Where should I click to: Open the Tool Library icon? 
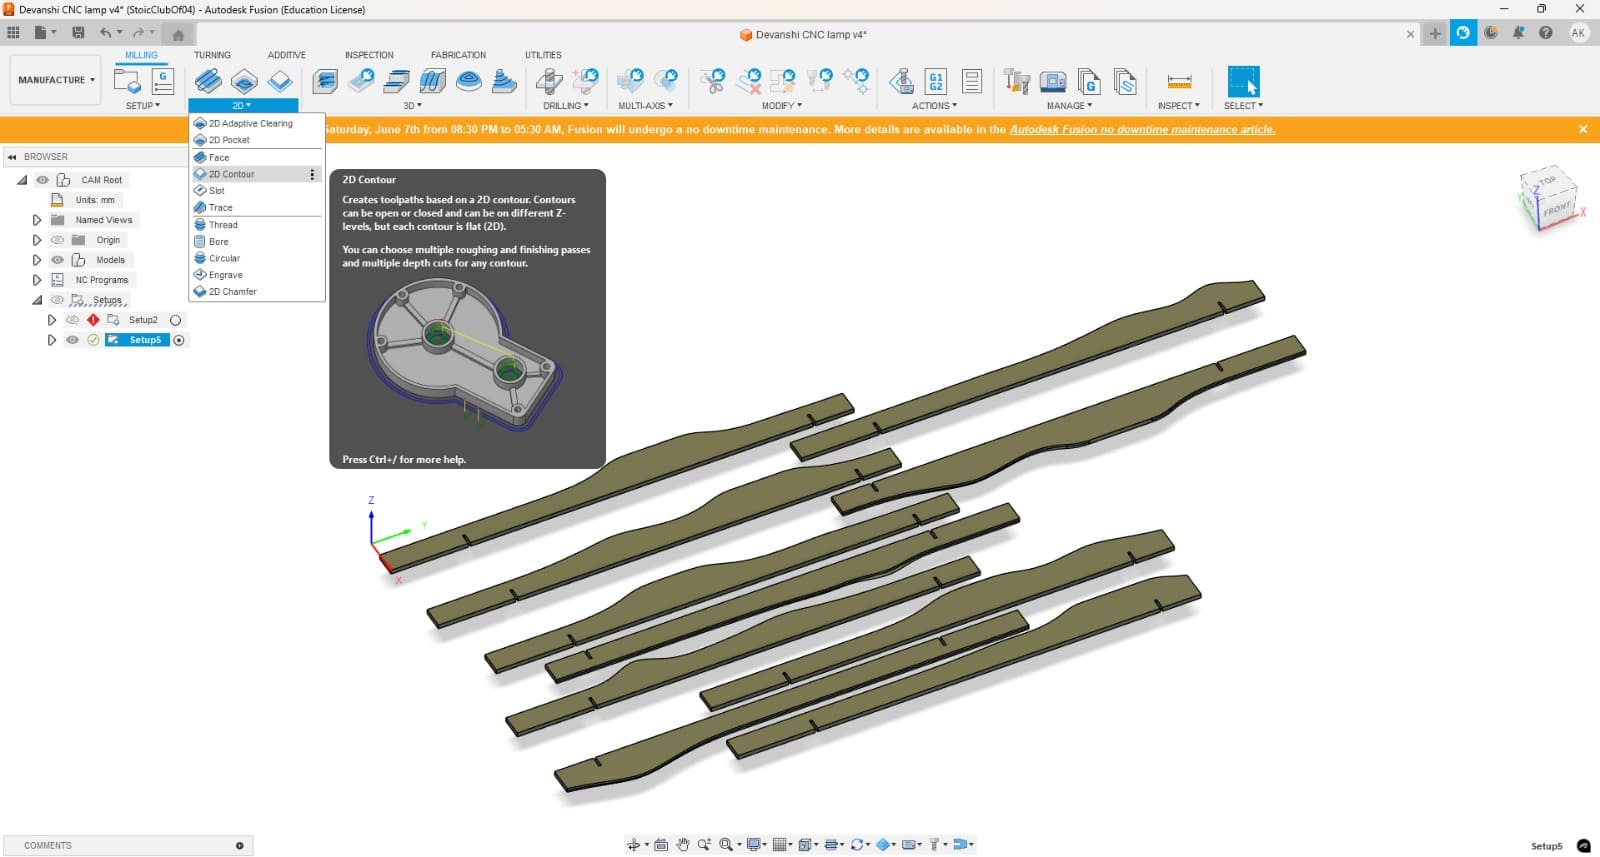(1017, 81)
